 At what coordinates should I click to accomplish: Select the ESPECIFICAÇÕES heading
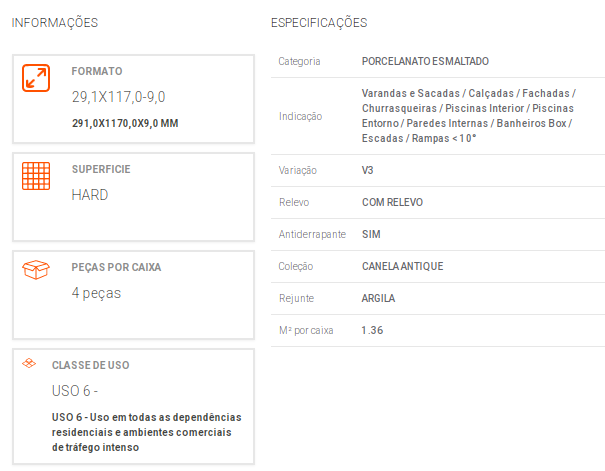[x=319, y=22]
